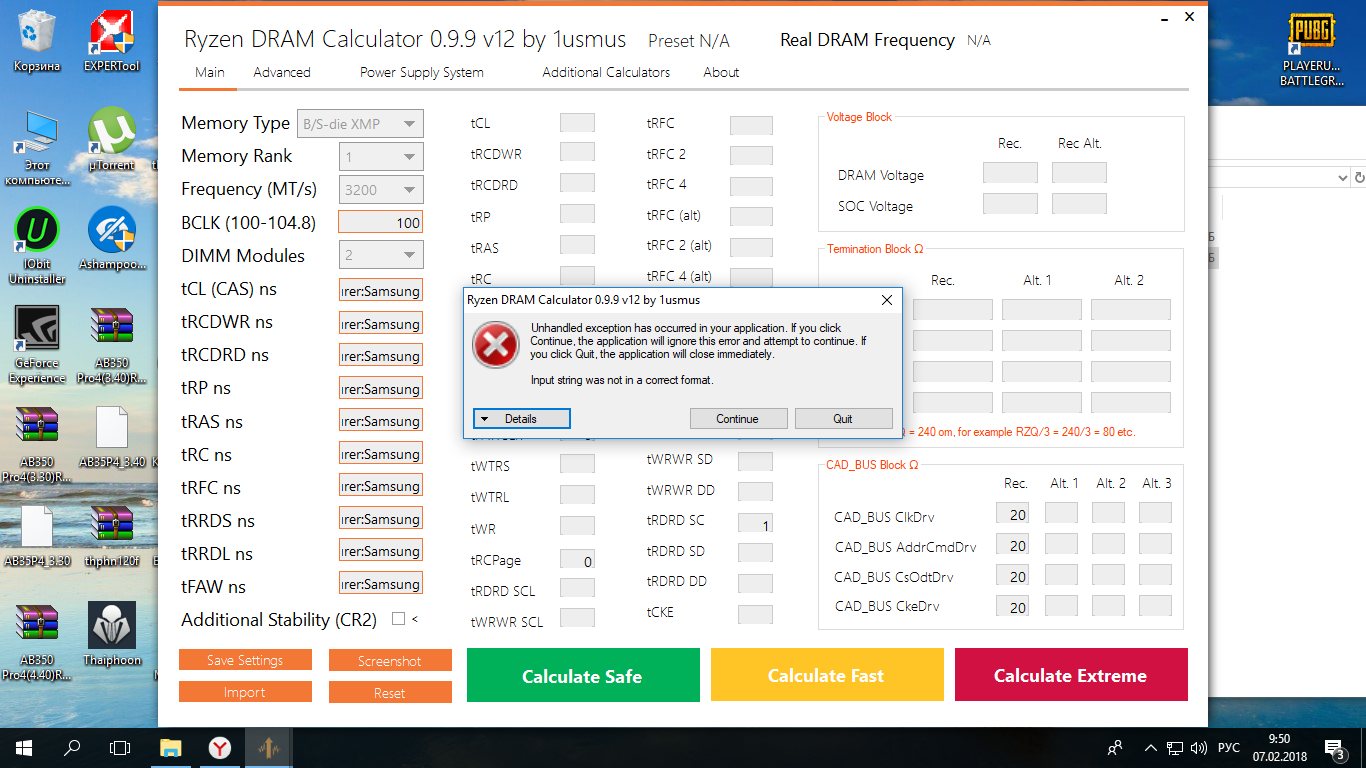Focus the tFAW ns input field
1366x768 pixels.
381,583
